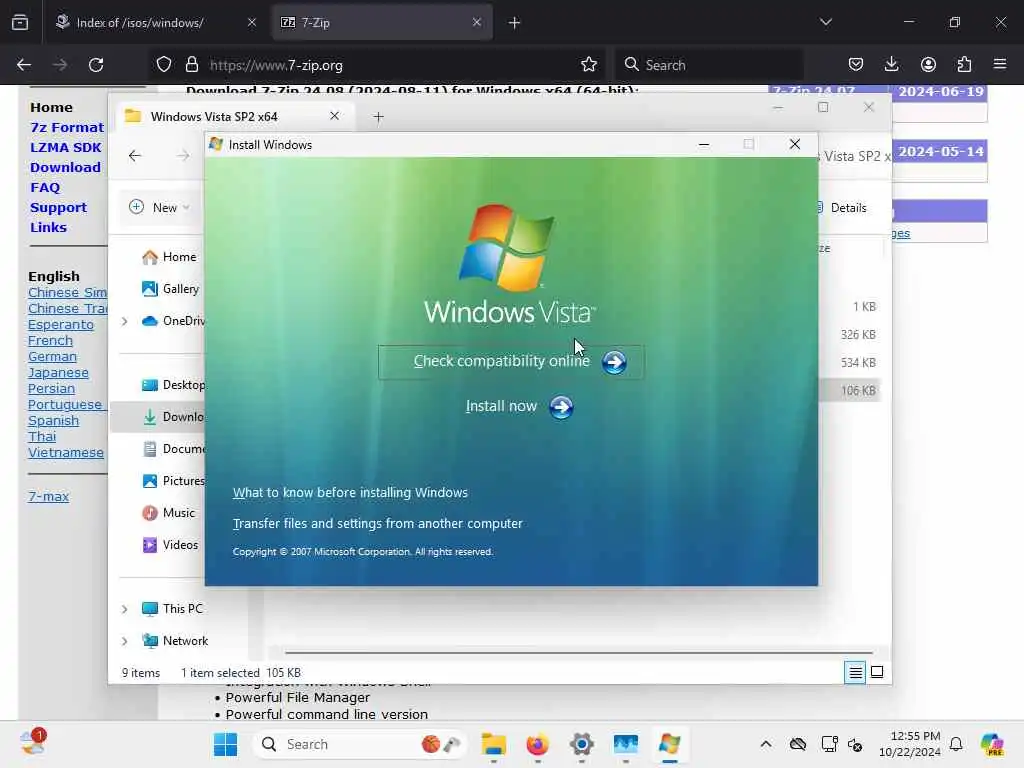Screen dimensions: 1024x768
Task: Click the Firefox Search box
Action: coord(709,65)
